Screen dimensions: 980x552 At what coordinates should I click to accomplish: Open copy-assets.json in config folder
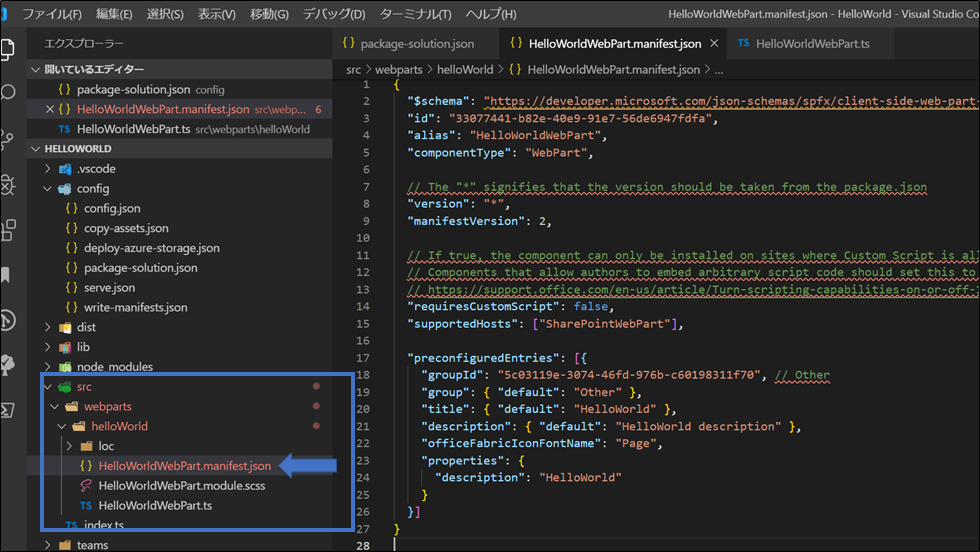pos(126,228)
